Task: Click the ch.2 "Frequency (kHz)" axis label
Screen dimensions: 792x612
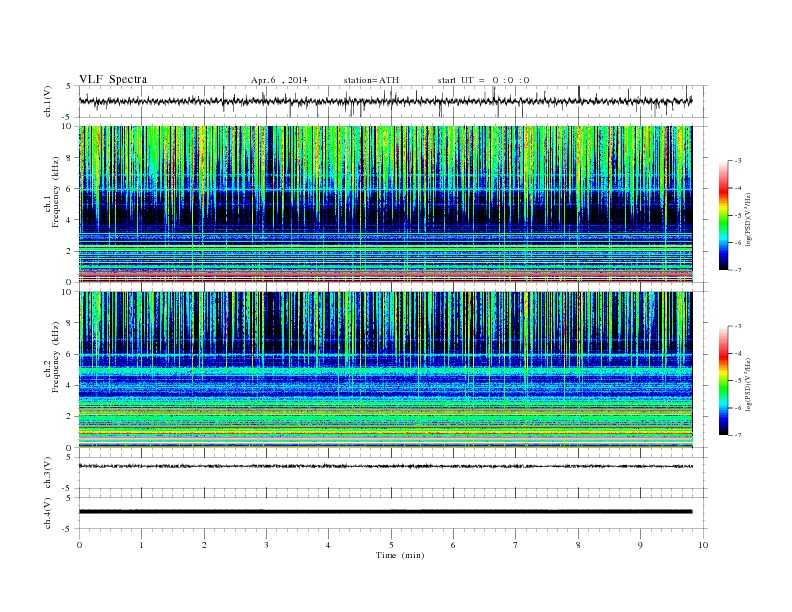Action: 55,356
